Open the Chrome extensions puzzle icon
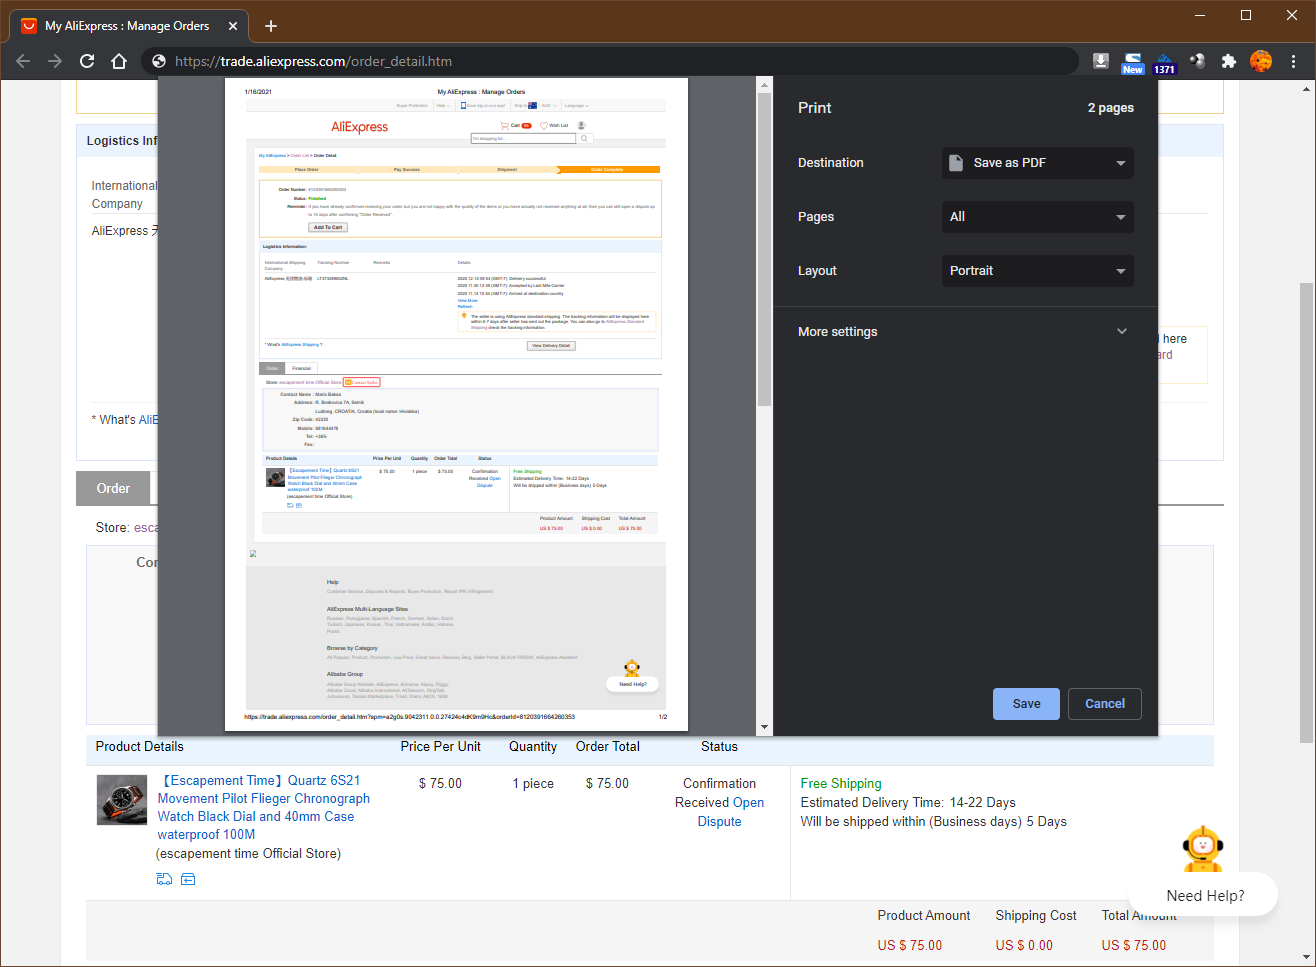This screenshot has height=967, width=1316. click(1229, 61)
